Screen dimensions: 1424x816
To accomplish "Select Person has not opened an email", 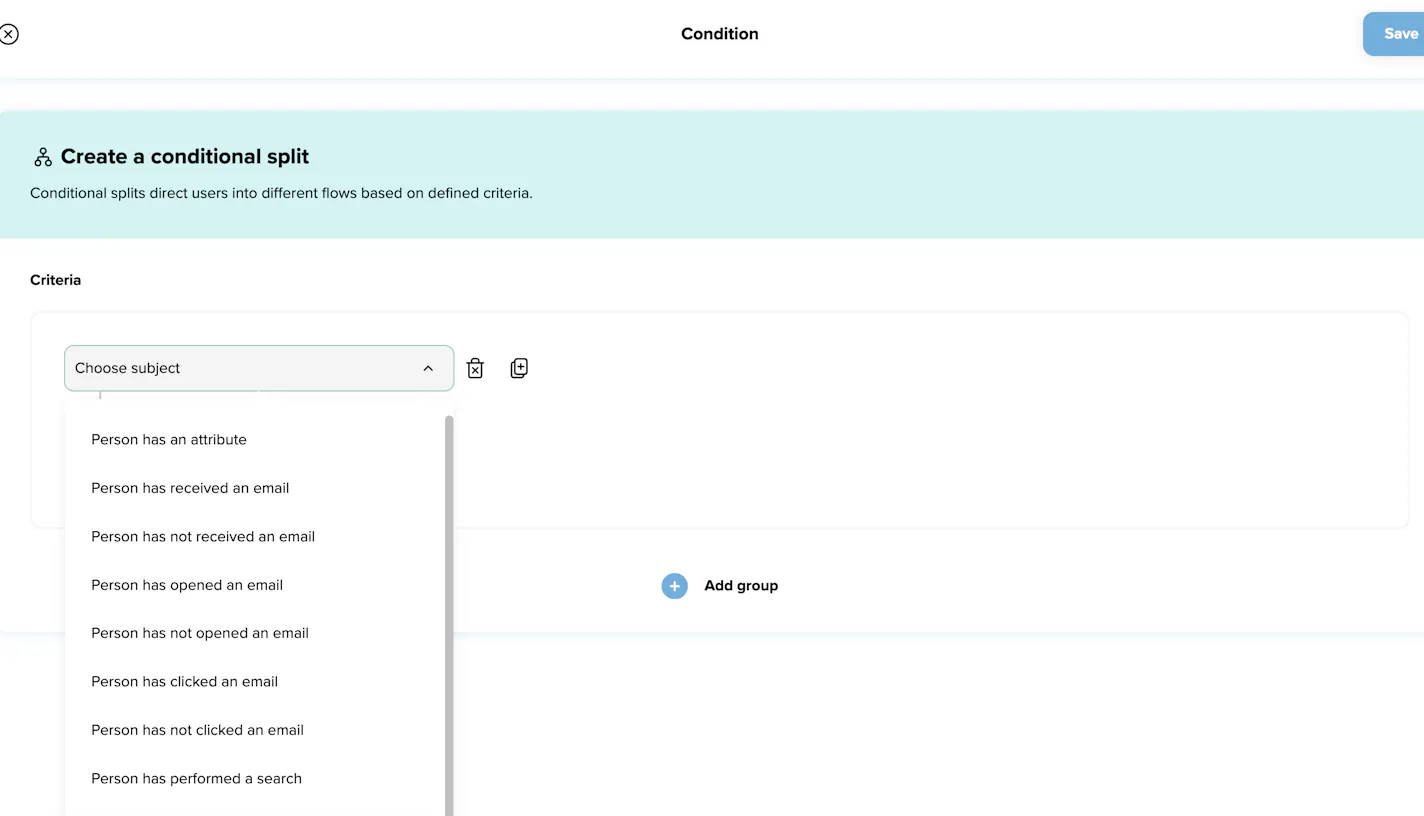I will 200,633.
